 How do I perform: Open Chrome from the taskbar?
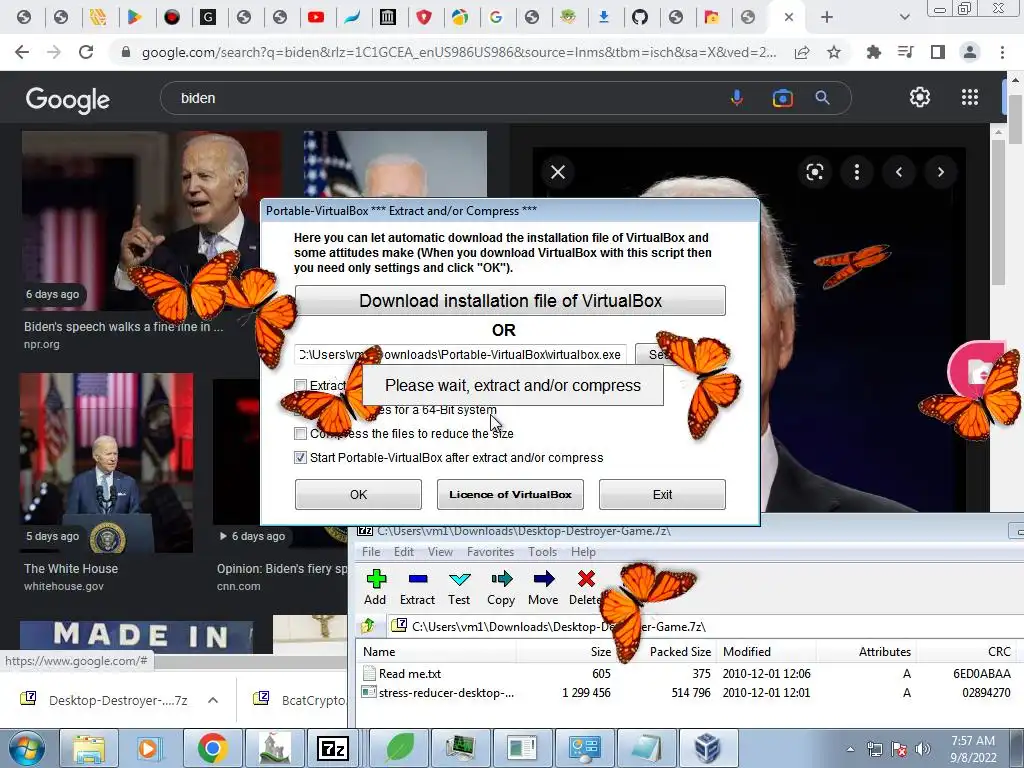212,748
